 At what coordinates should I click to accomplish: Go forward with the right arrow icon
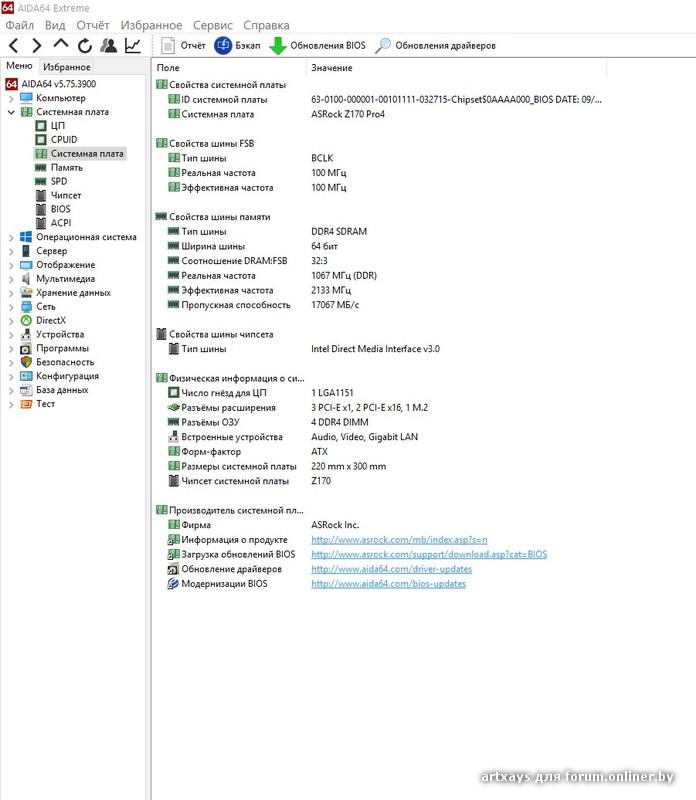pos(37,45)
